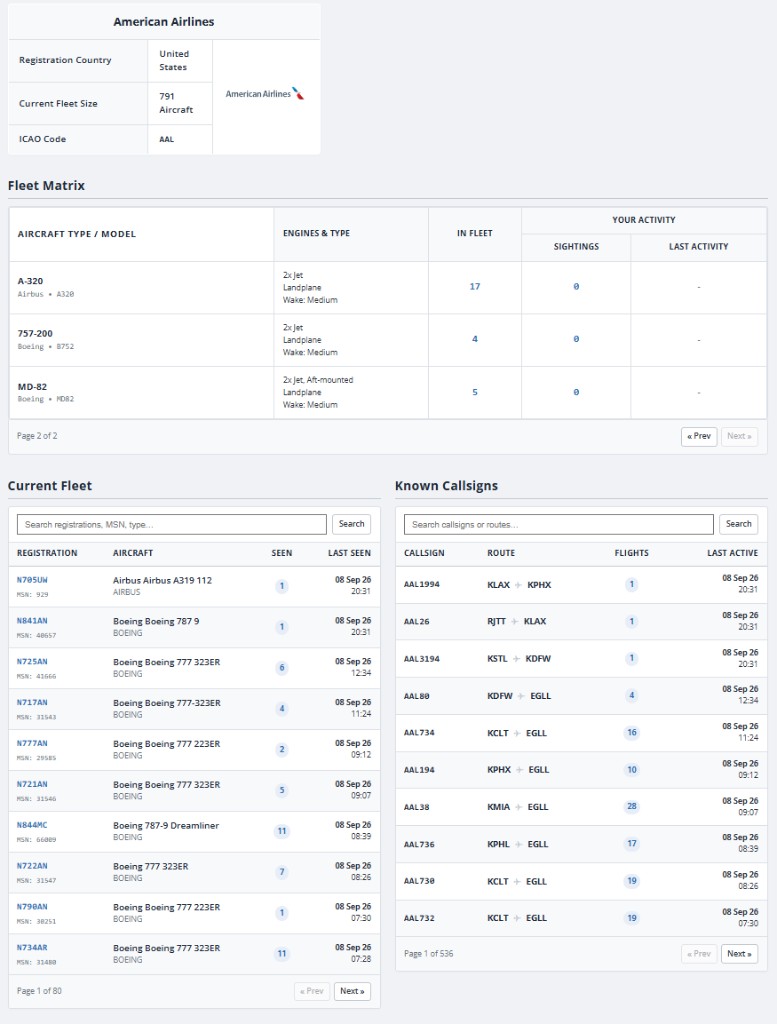The width and height of the screenshot is (777, 1024).
Task: Select callsign AAL732
Action: [x=419, y=918]
